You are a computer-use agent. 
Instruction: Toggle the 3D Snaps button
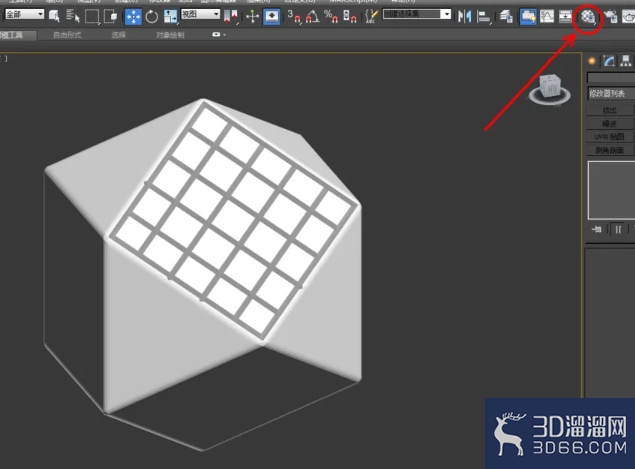(x=294, y=17)
